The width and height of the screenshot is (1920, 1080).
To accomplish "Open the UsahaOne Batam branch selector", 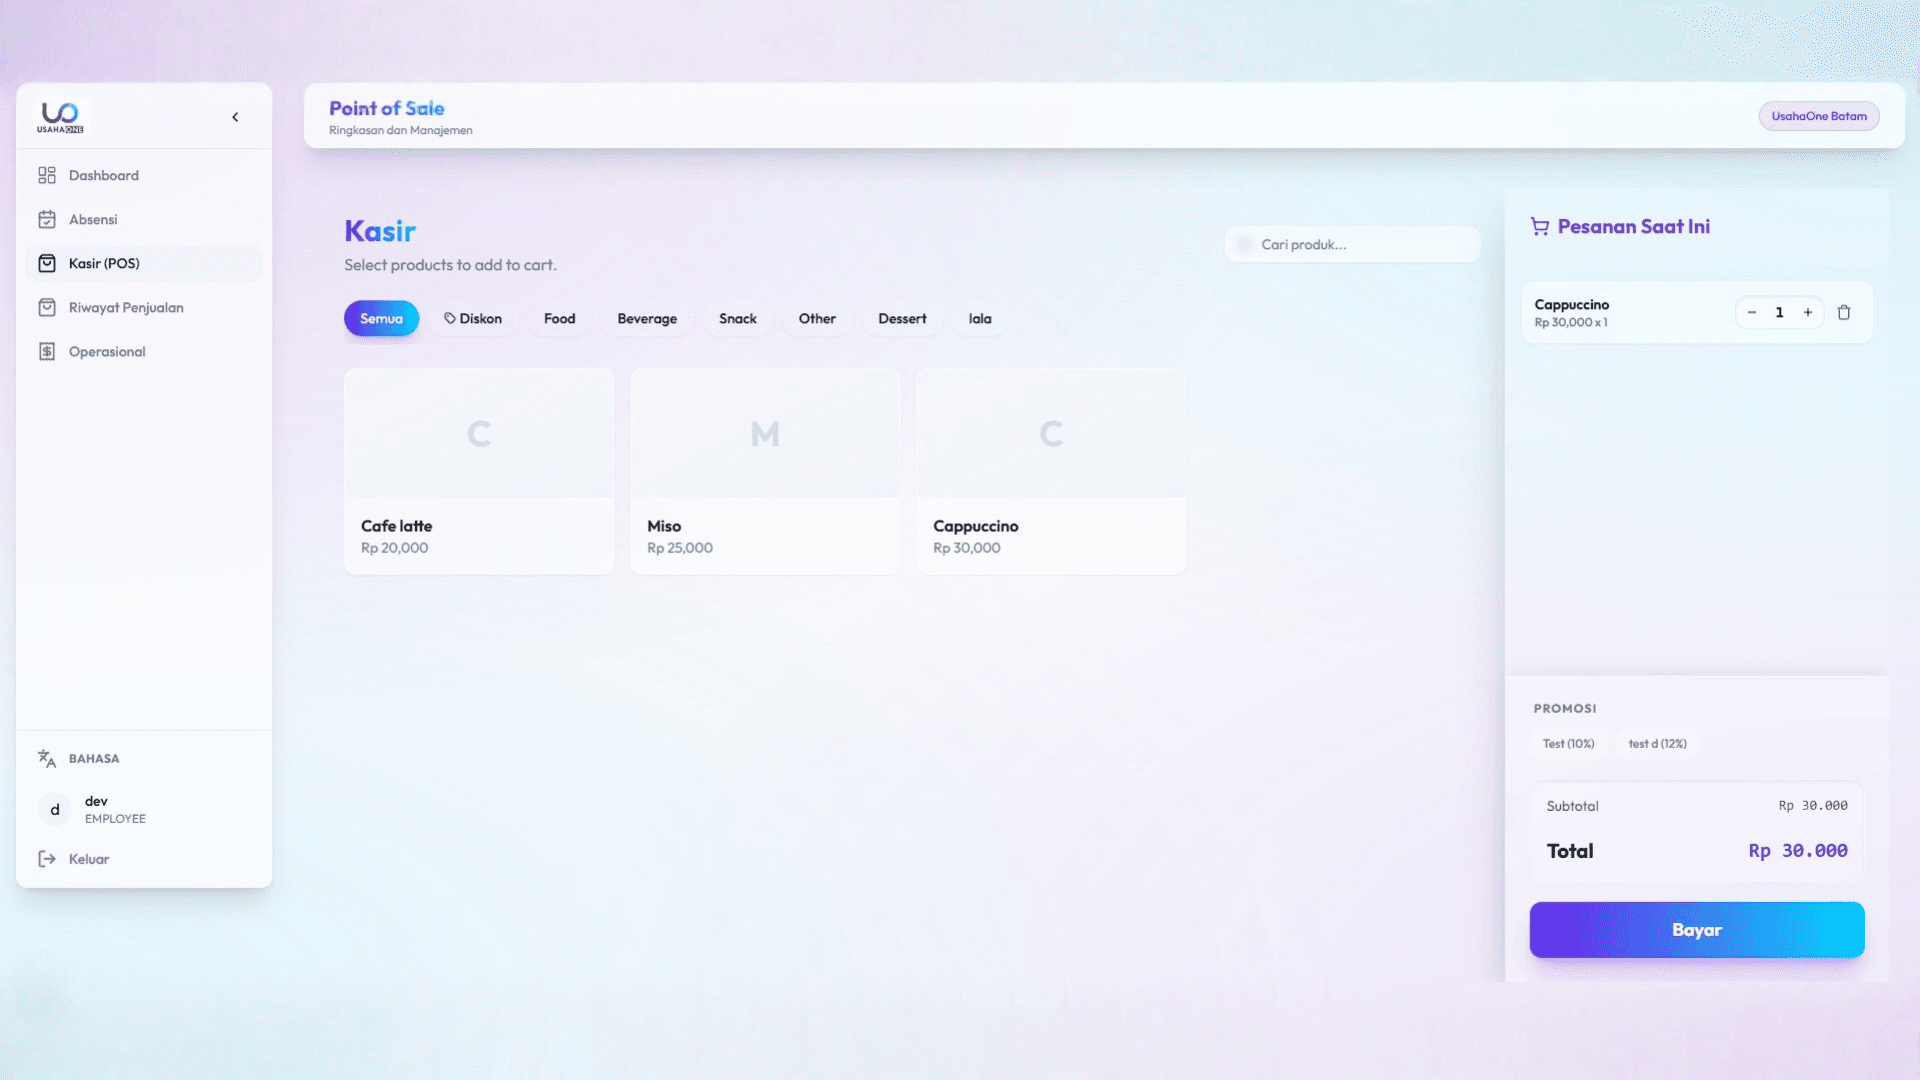I will tap(1818, 116).
